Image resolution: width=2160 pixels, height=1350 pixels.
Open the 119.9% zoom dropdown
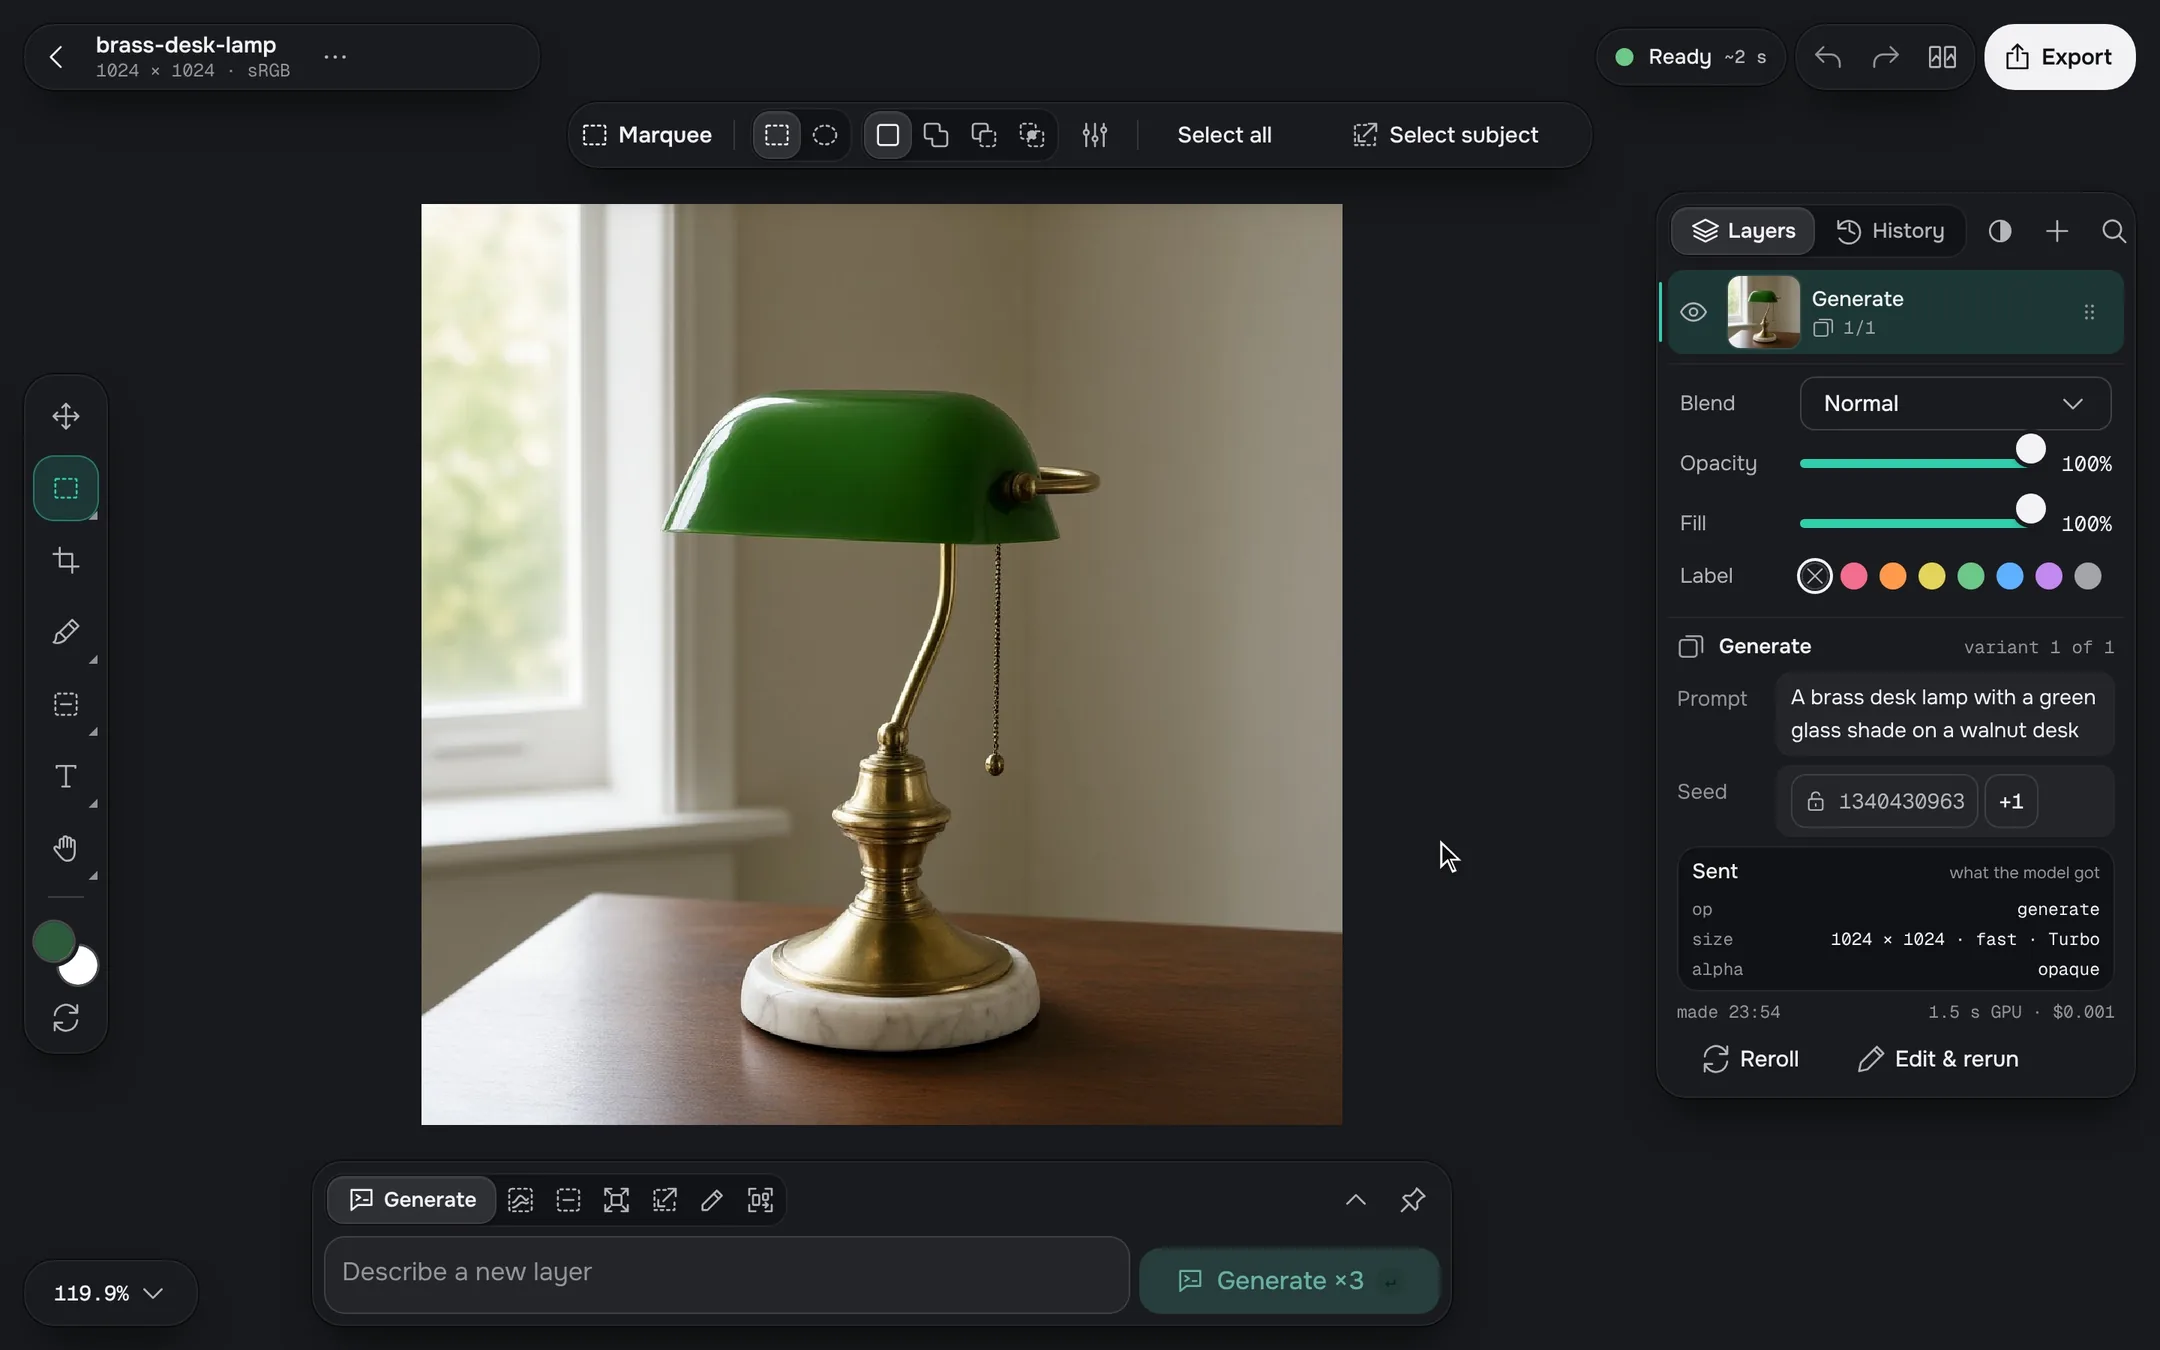pyautogui.click(x=109, y=1293)
